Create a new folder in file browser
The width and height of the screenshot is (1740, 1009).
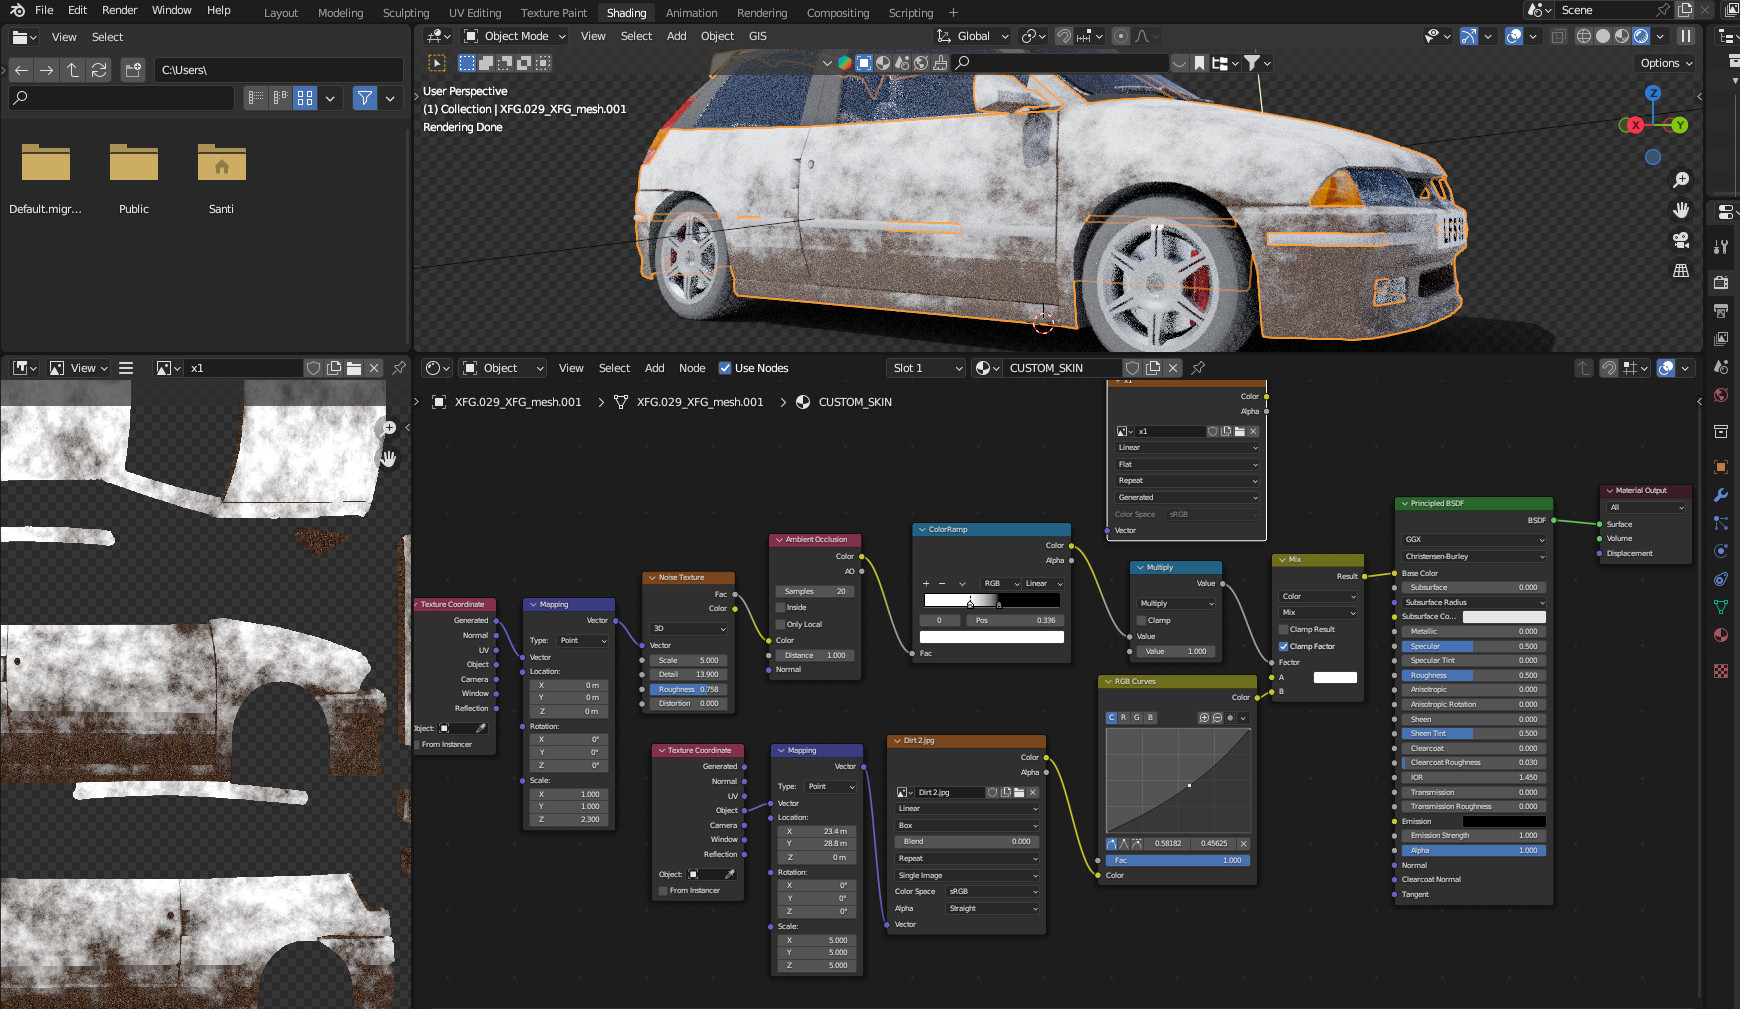(133, 70)
